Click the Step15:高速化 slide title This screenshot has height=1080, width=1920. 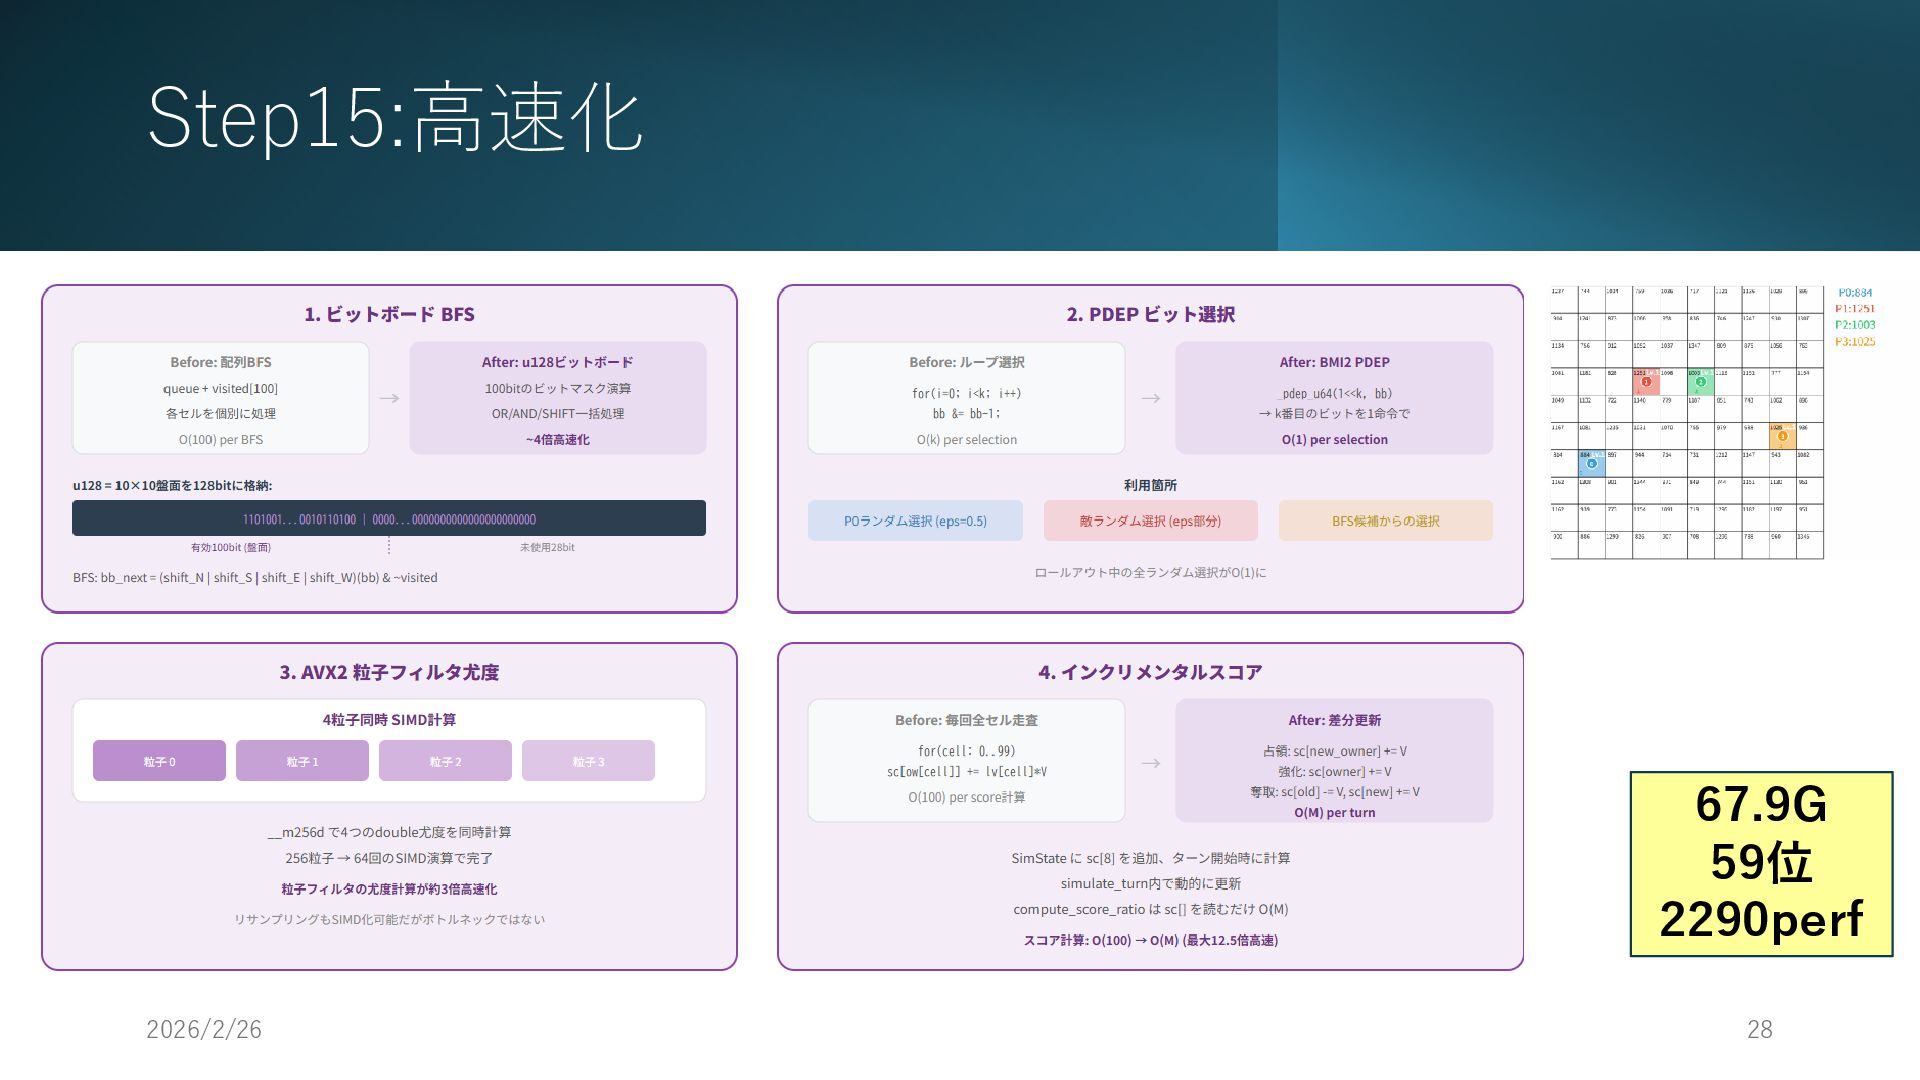[394, 118]
